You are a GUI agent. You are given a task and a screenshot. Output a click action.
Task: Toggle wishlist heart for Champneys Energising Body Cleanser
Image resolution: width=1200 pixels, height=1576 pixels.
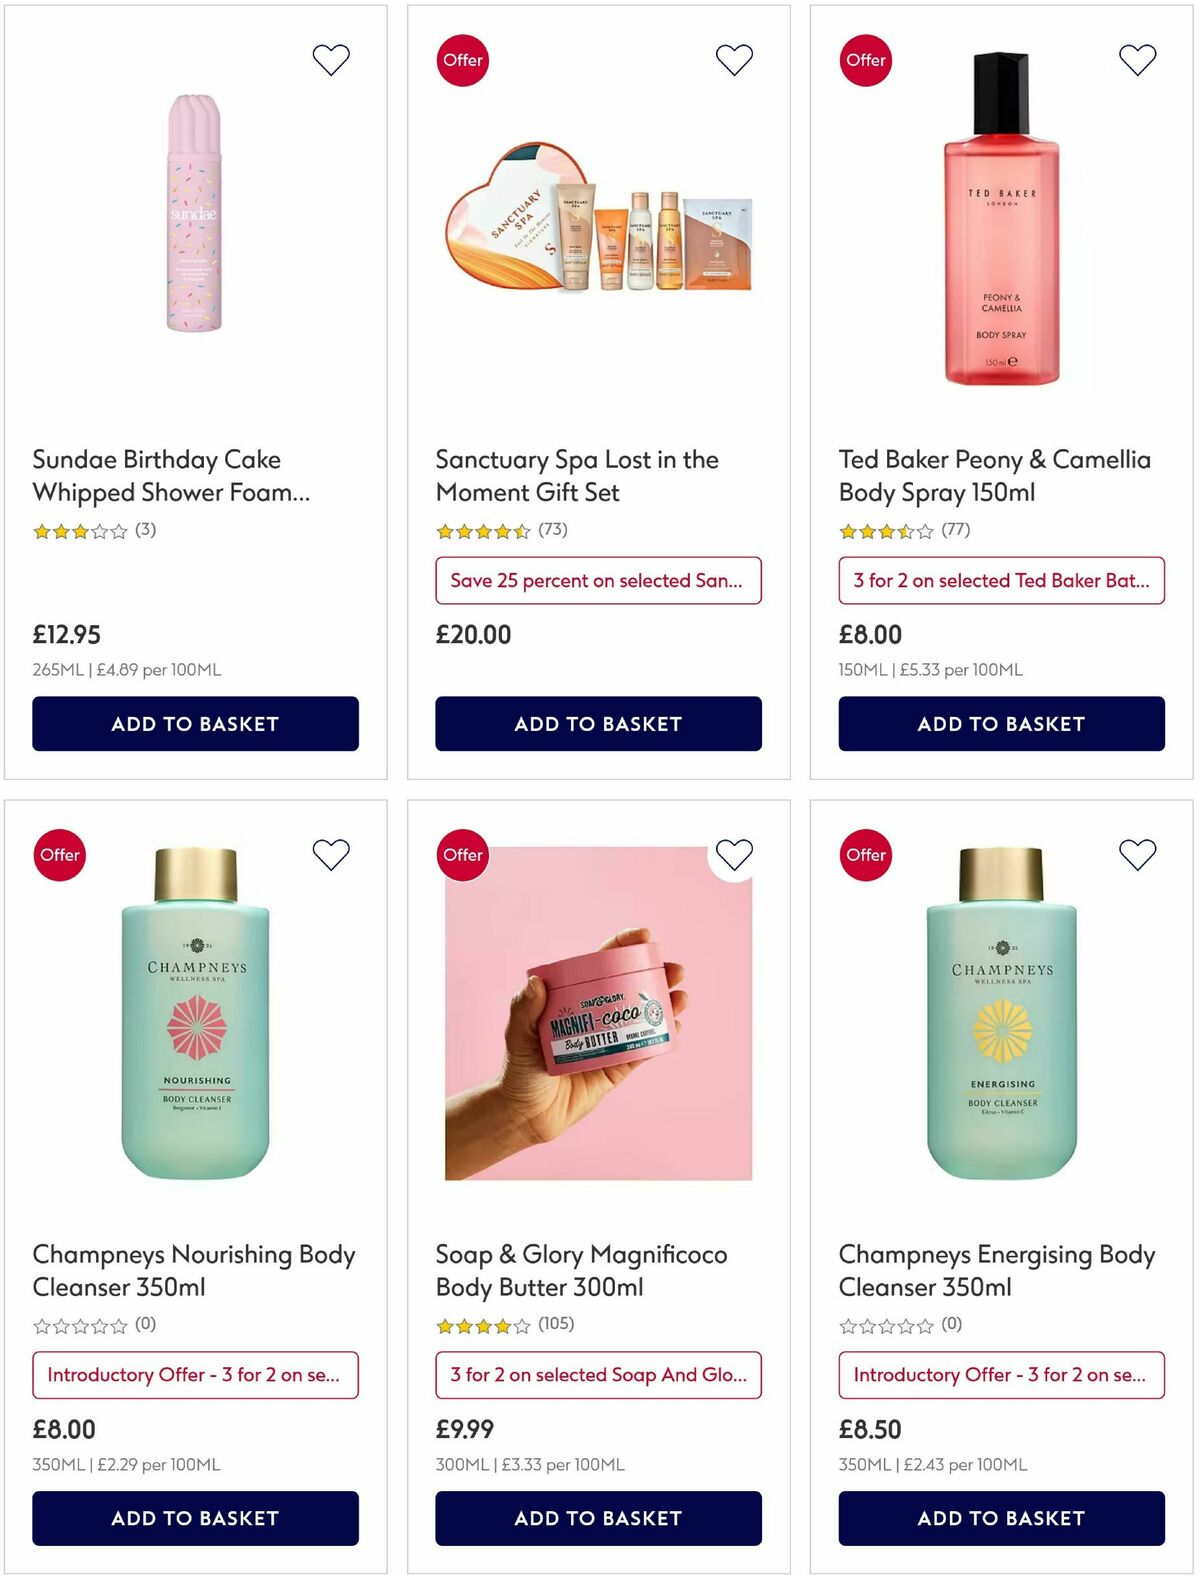coord(1135,855)
